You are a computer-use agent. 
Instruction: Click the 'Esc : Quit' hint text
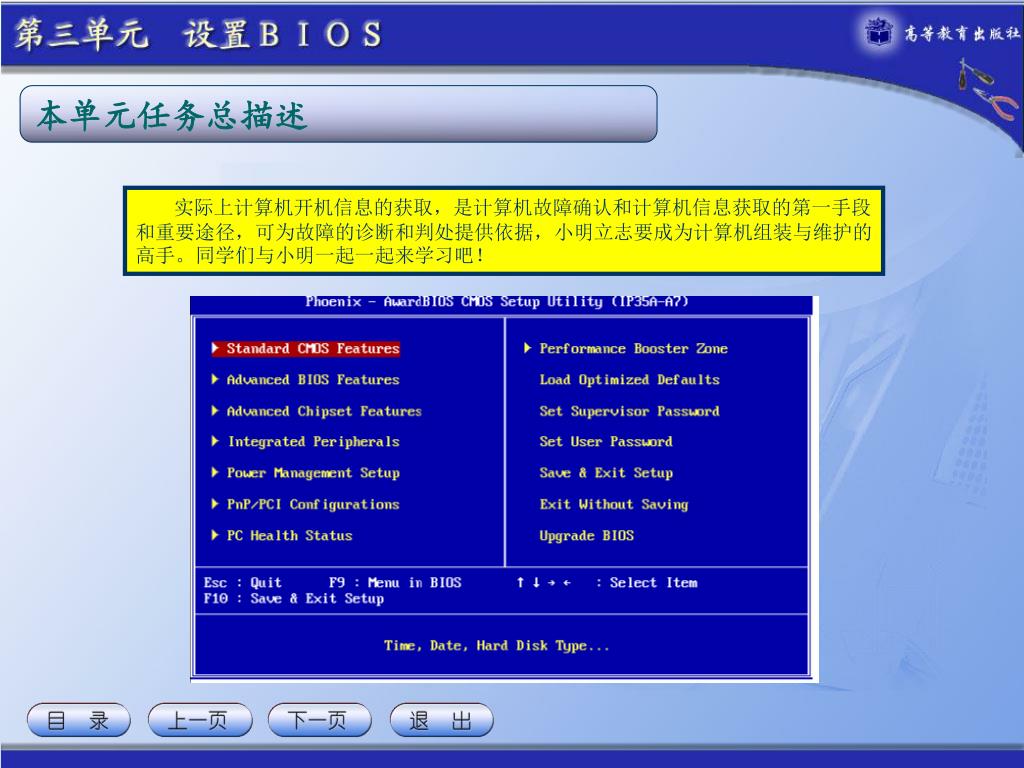coord(242,583)
